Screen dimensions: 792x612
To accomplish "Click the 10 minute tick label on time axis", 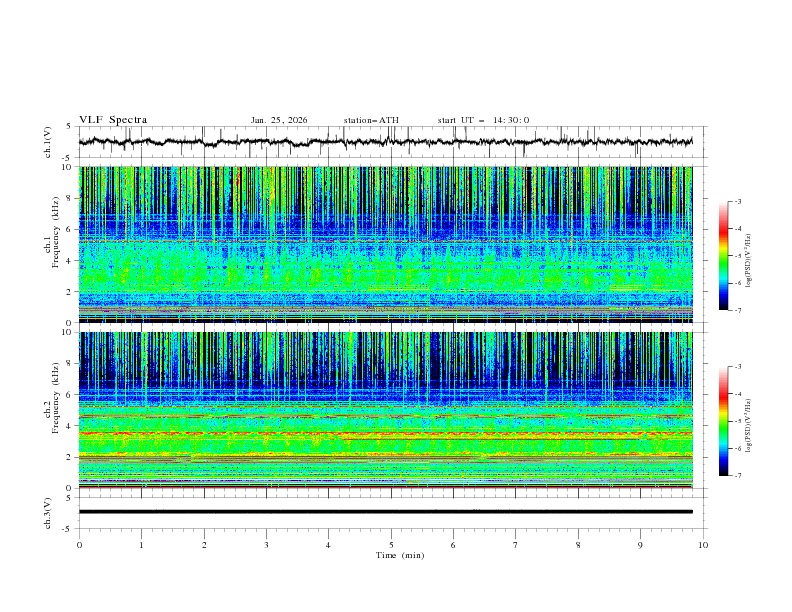I will [703, 544].
